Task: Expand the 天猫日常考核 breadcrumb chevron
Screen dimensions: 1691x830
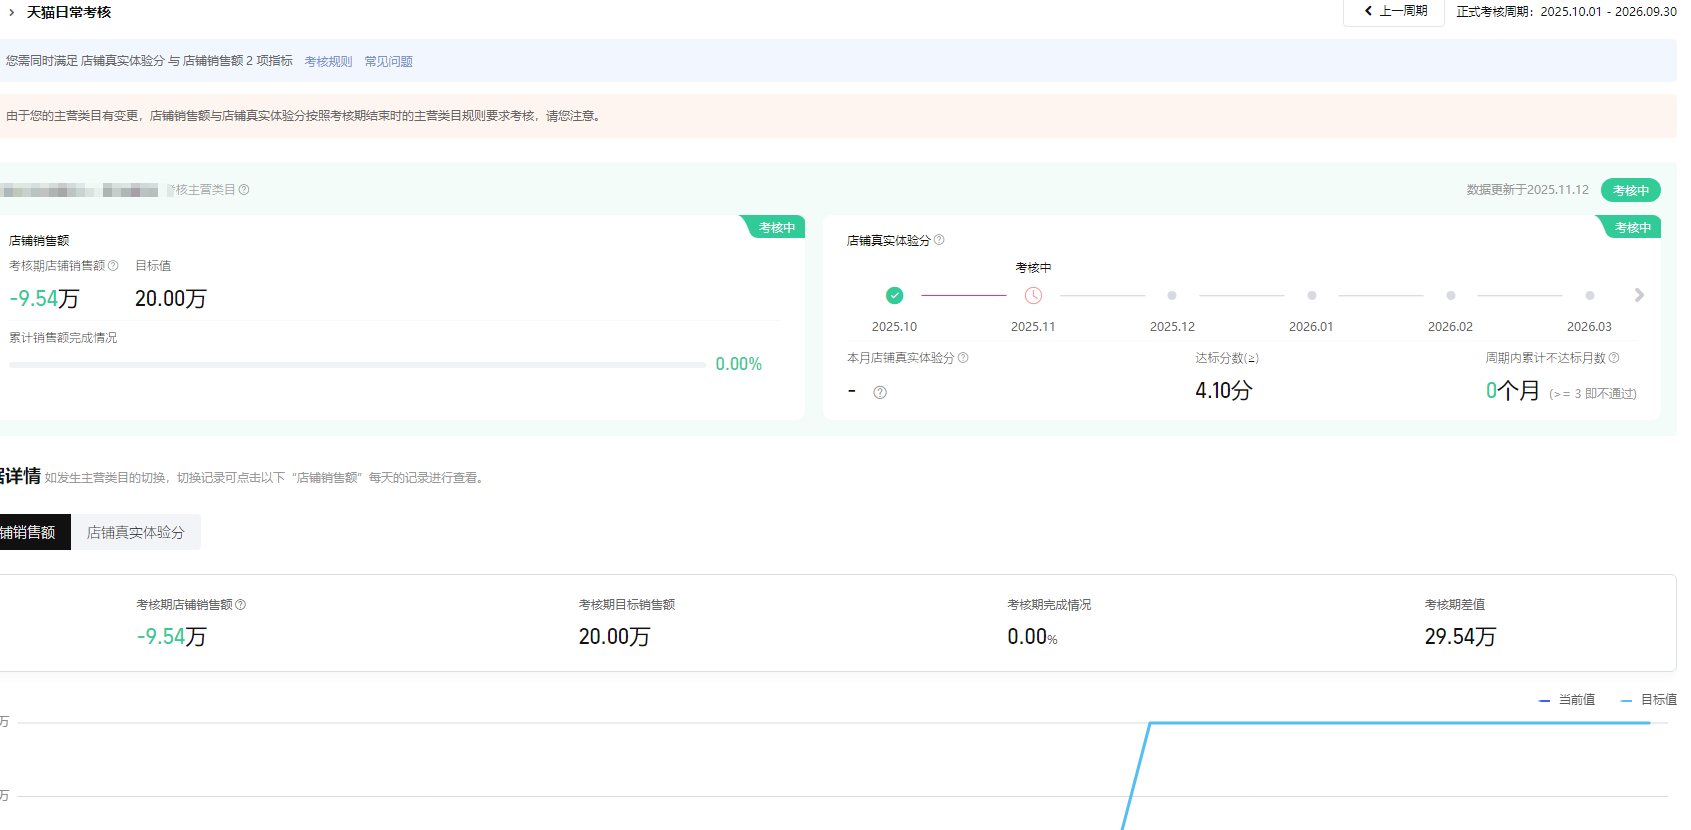Action: click(12, 13)
